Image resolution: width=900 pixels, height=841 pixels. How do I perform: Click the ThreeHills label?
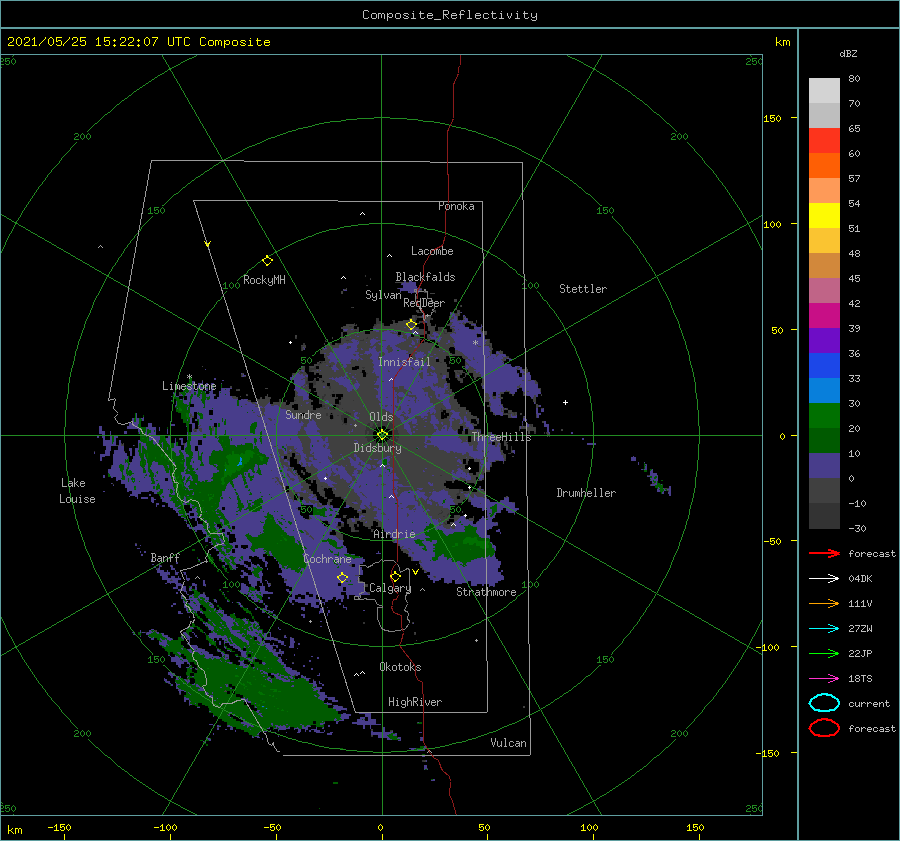tap(502, 437)
